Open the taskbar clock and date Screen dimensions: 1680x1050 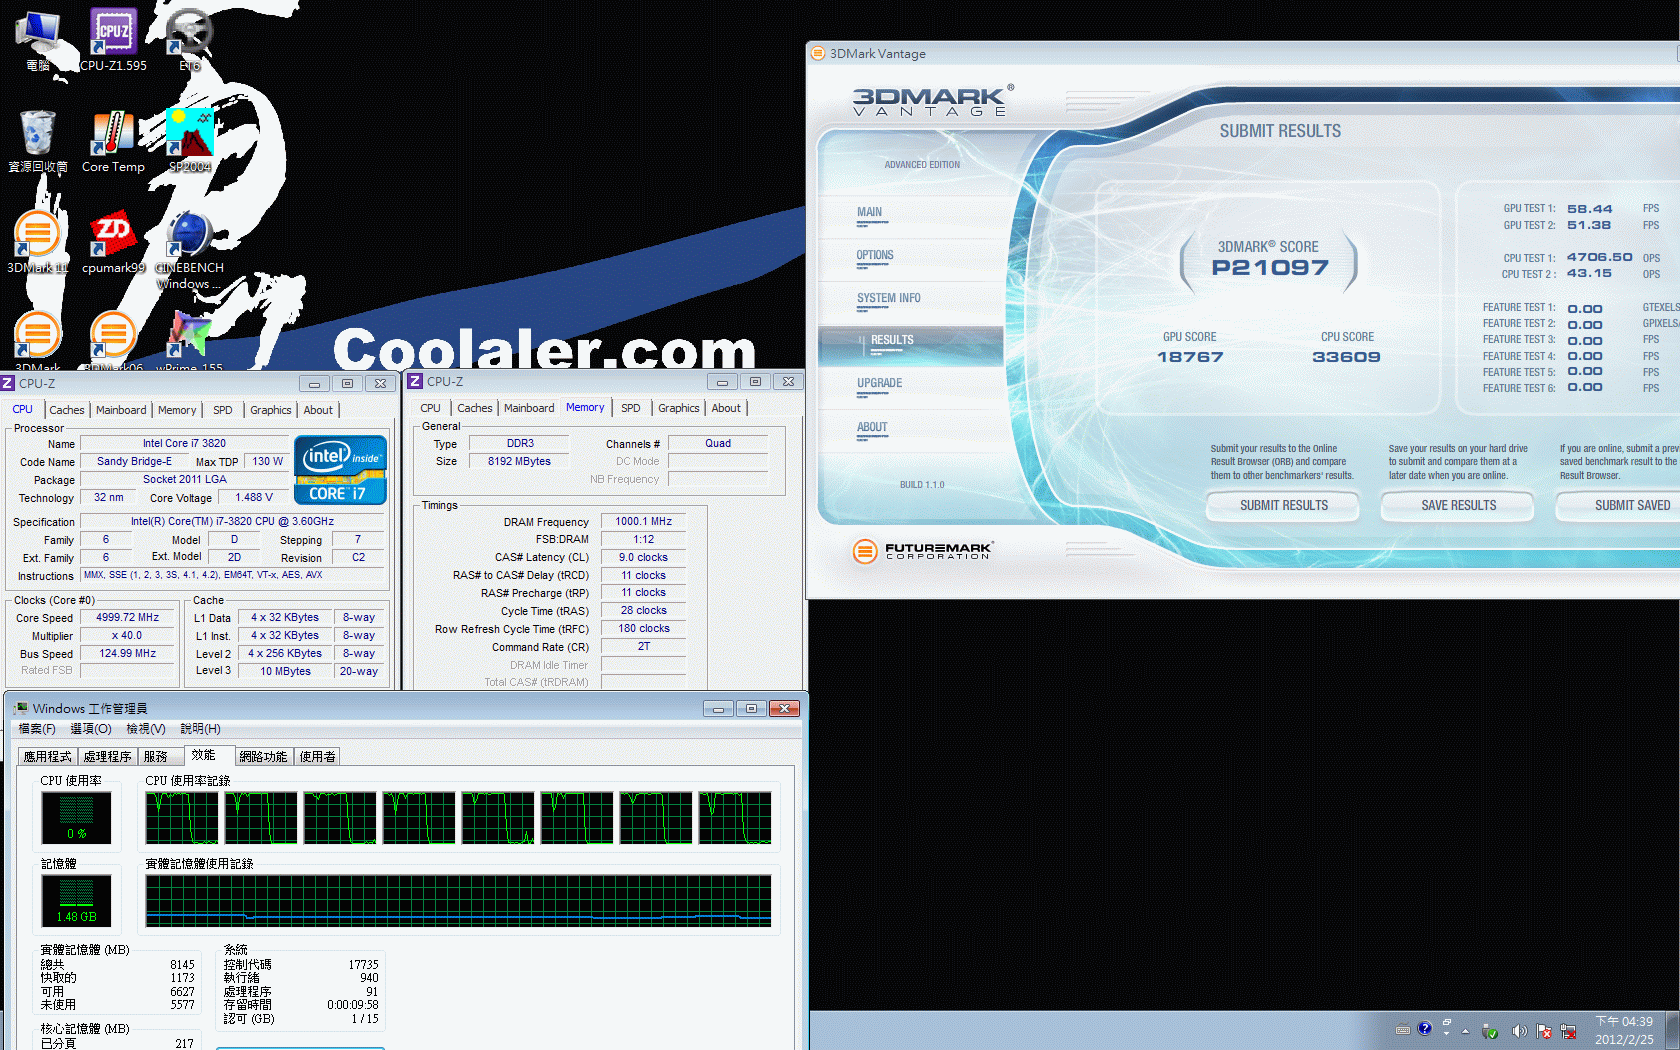[1624, 1031]
